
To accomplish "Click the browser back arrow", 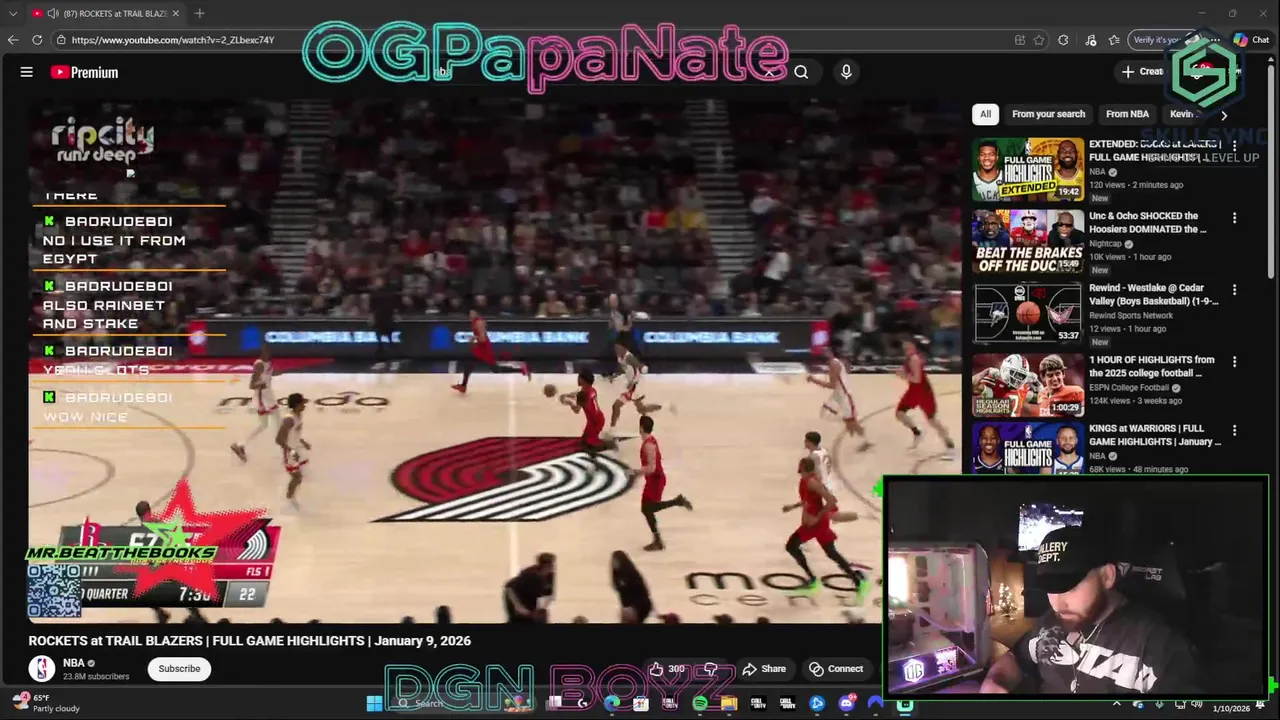I will tap(13, 40).
